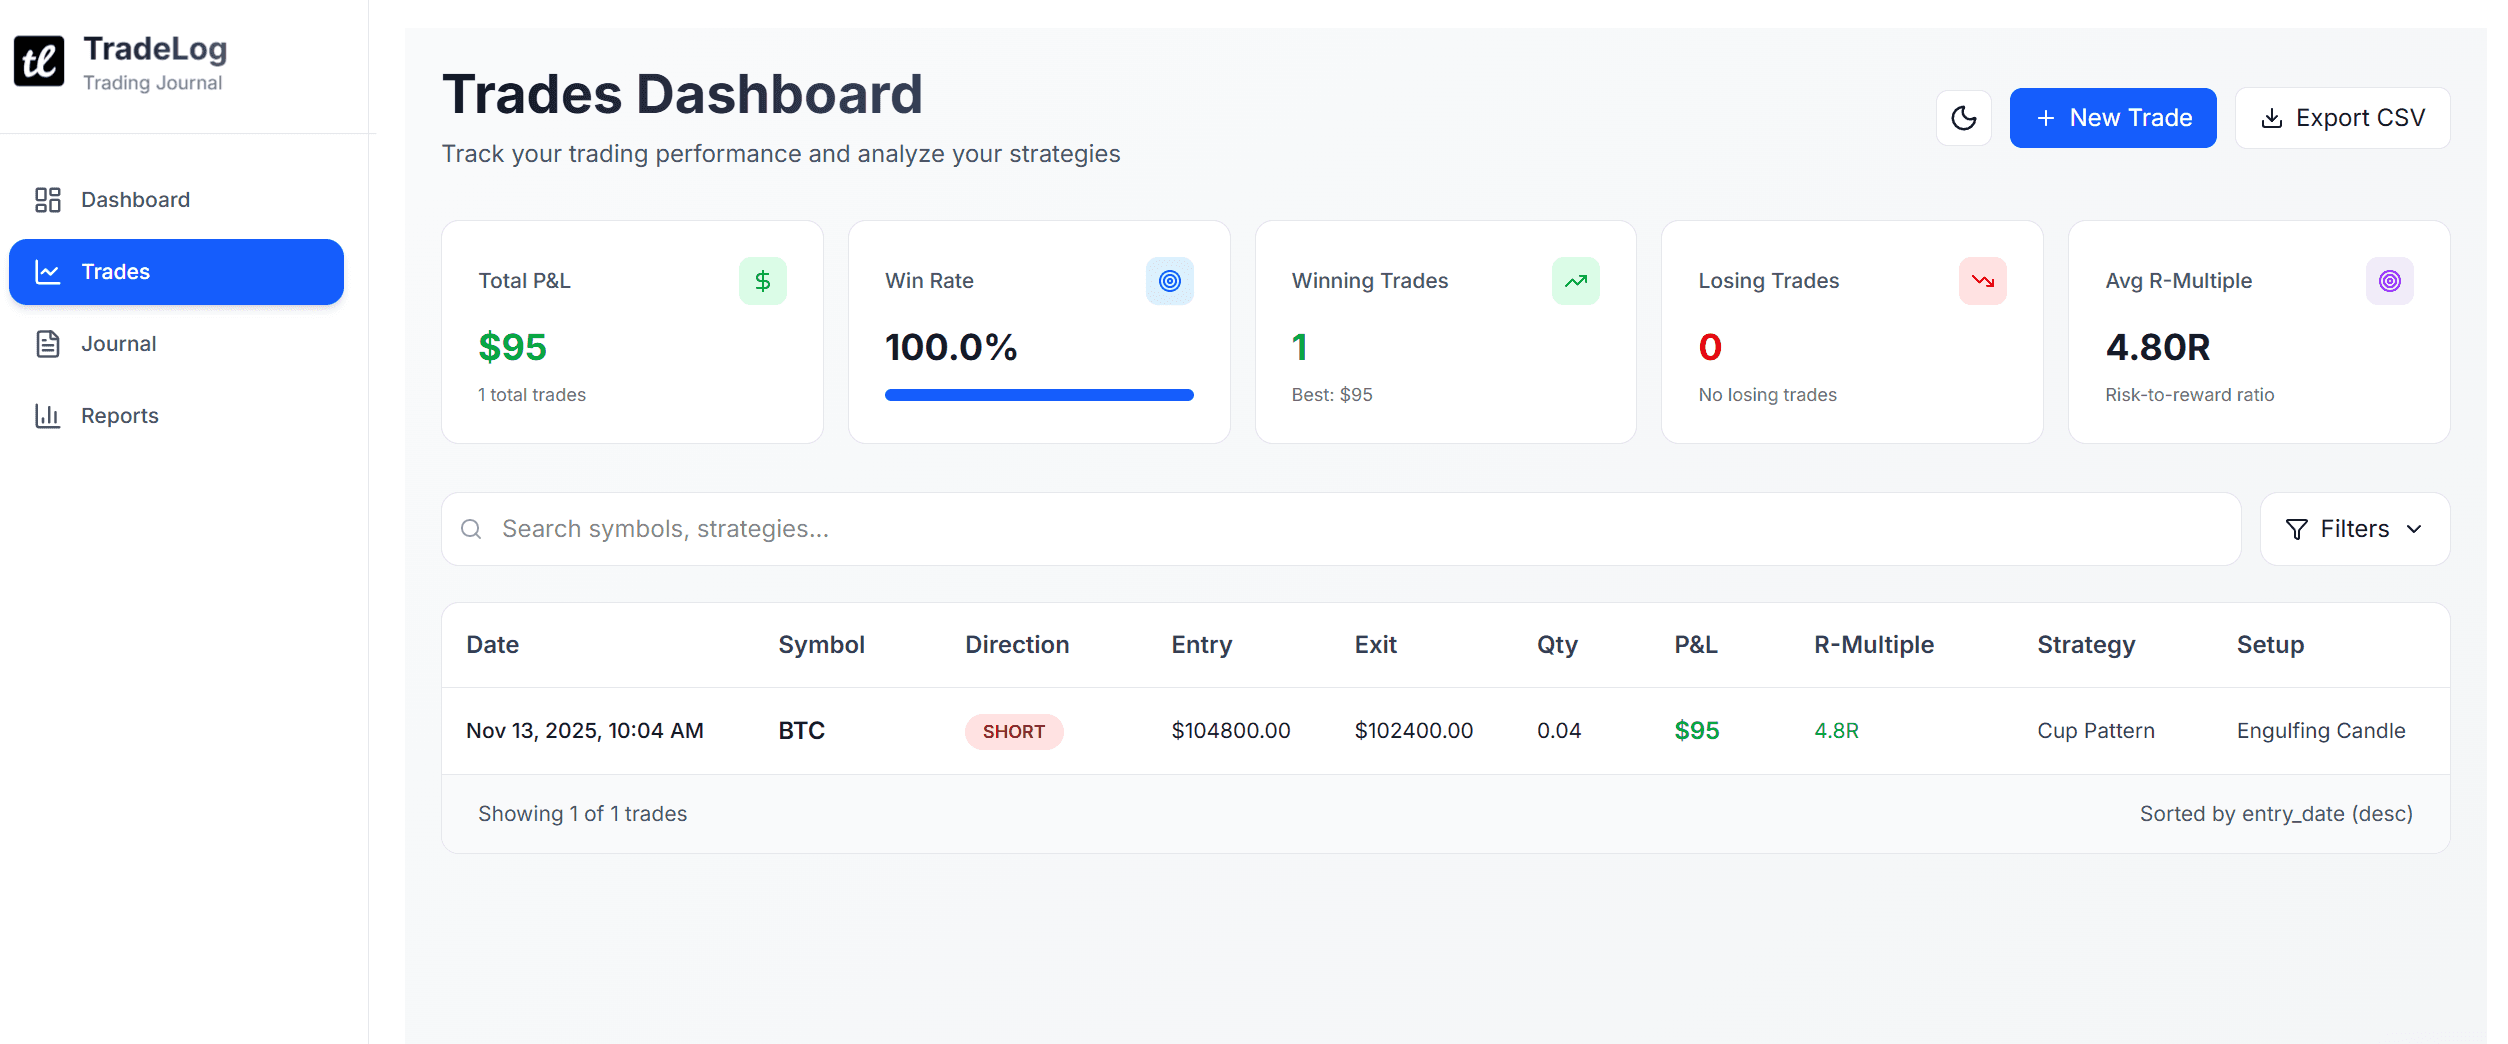
Task: Click the funnel icon inside Filters button
Action: pos(2298,528)
